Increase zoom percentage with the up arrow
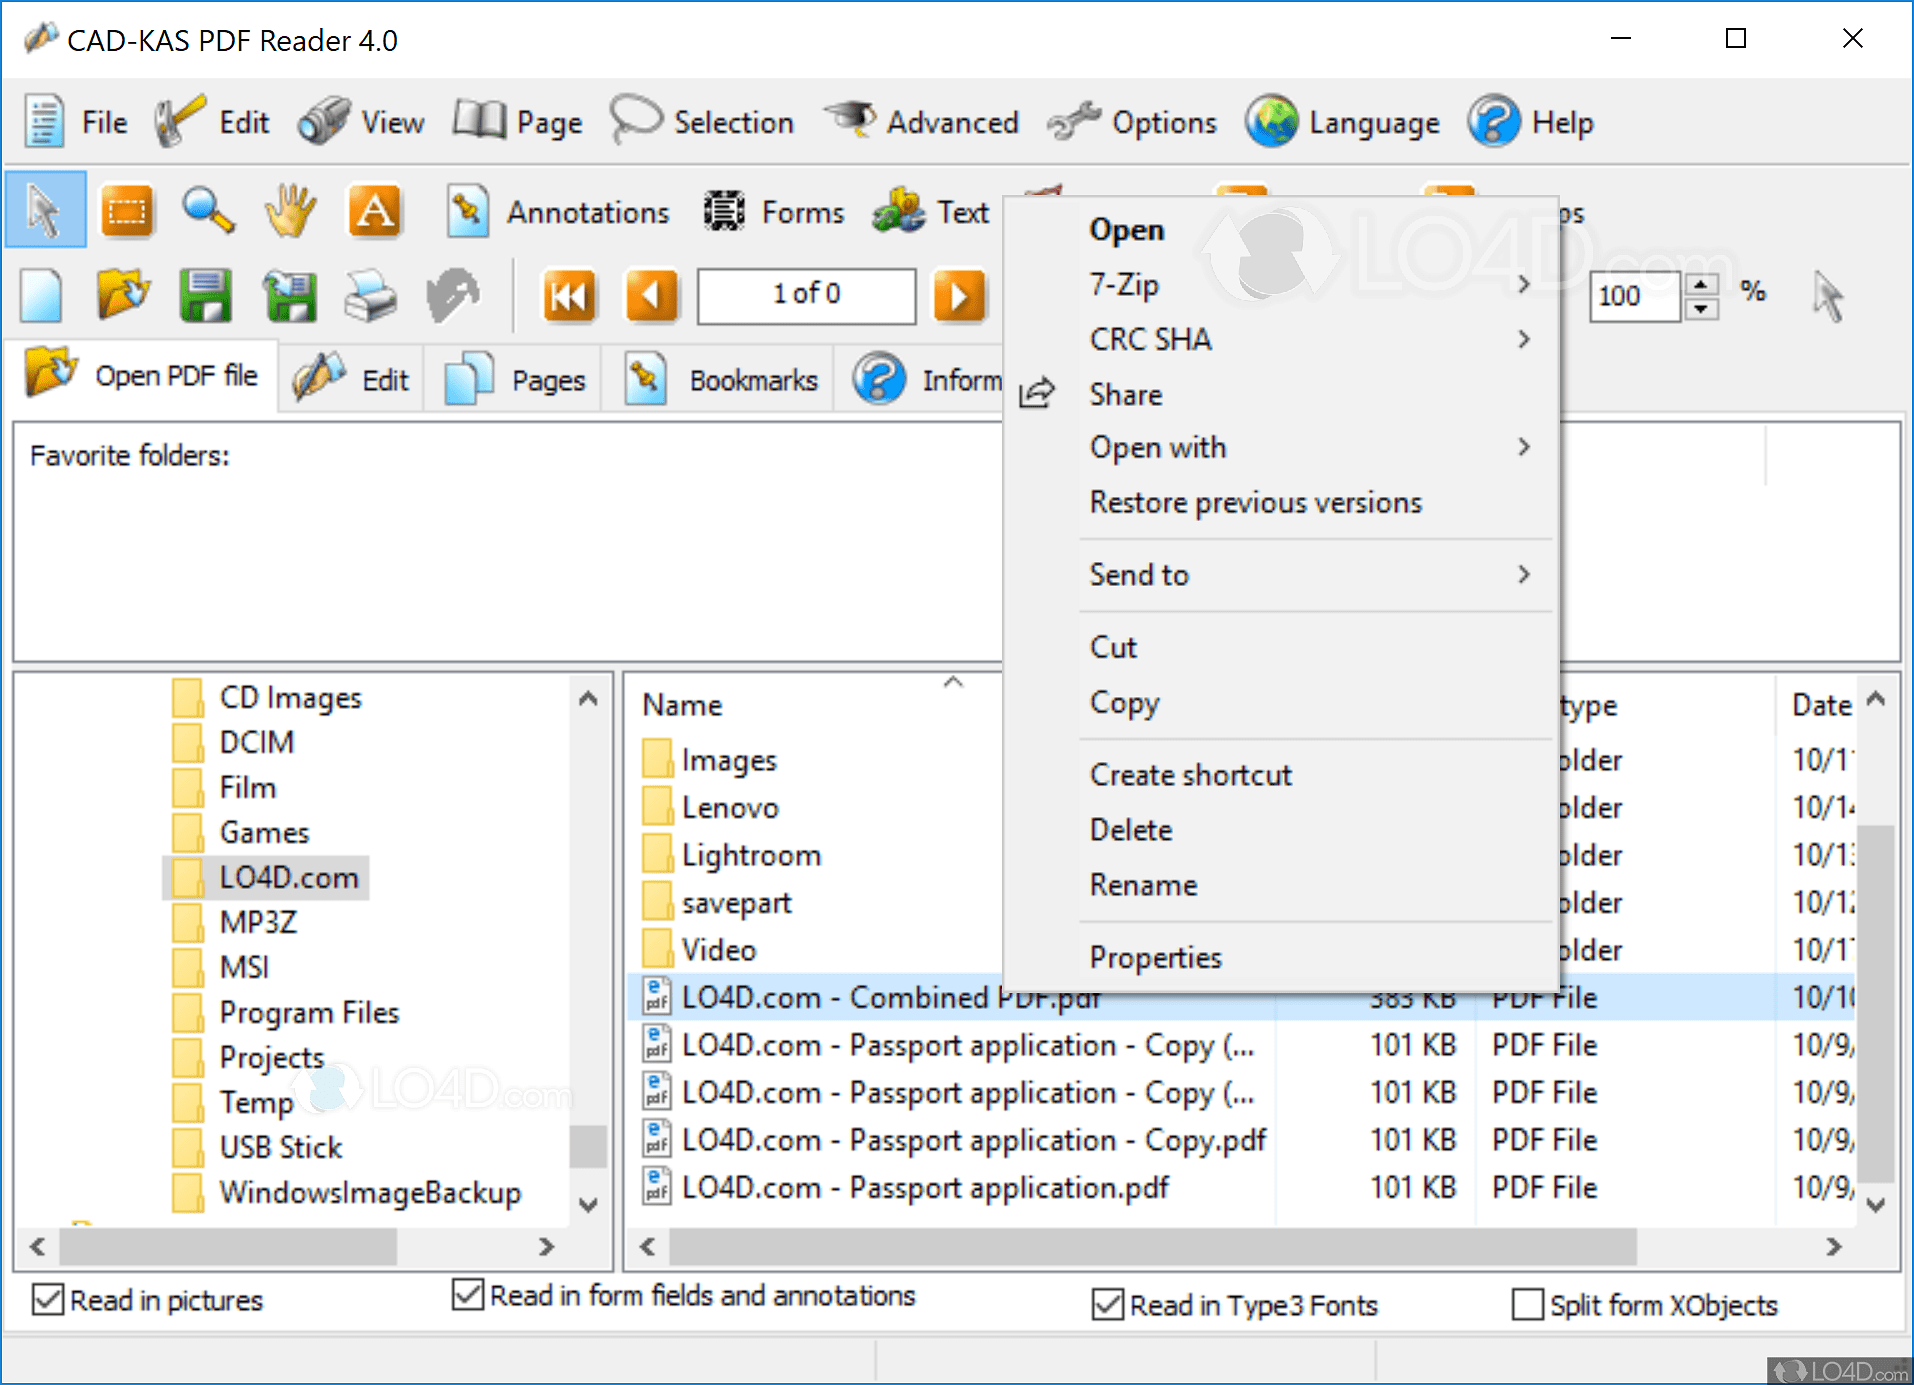This screenshot has width=1914, height=1385. (x=1701, y=284)
